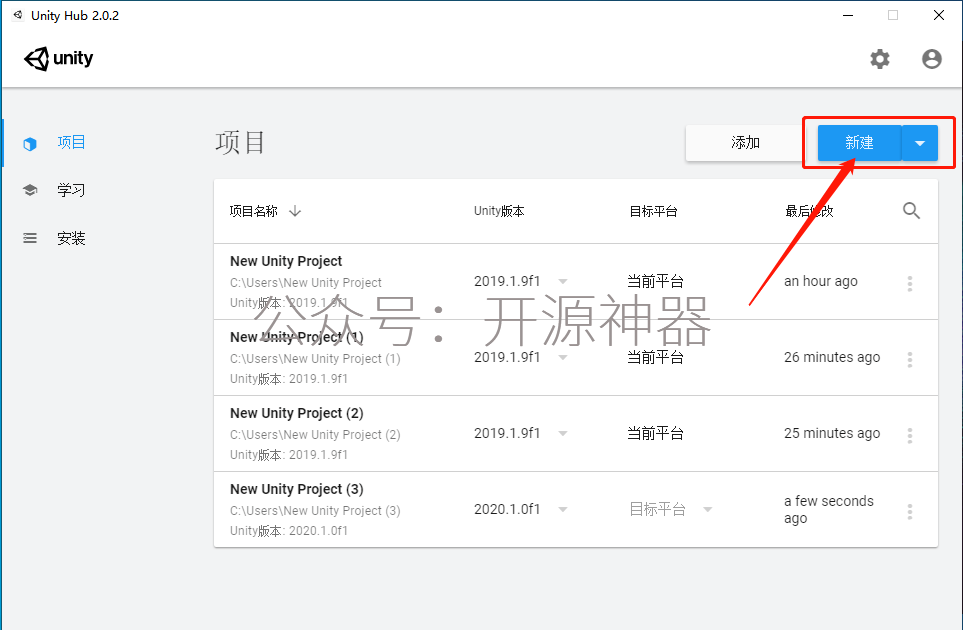Open more options for New Unity Project (3)
Image resolution: width=963 pixels, height=630 pixels.
(x=910, y=511)
